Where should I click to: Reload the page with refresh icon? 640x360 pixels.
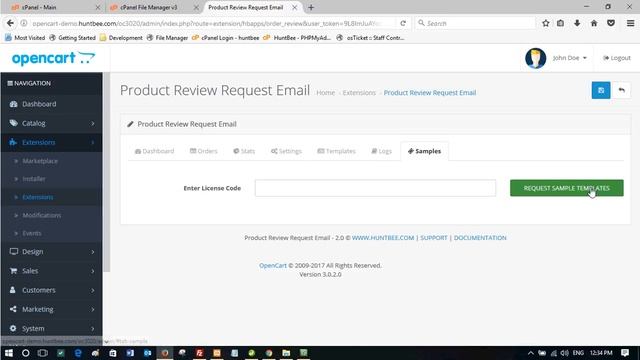(403, 23)
